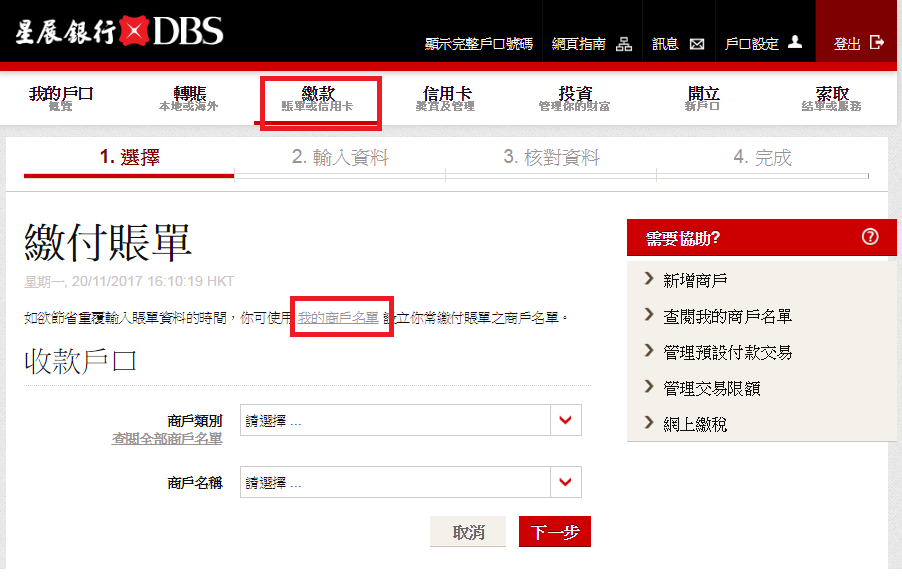The image size is (902, 576).
Task: Open the 商戶類別 select field
Action: click(x=395, y=421)
